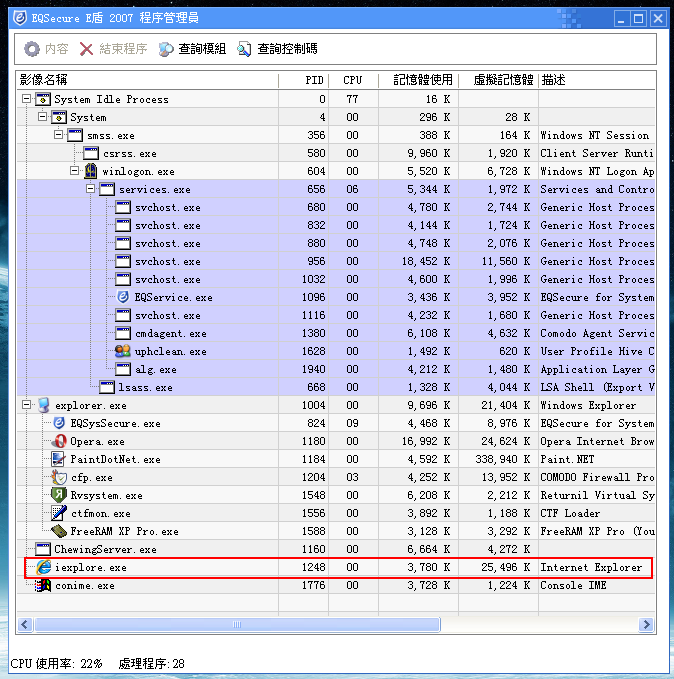Click the CTF Loader description text
Screen dimensions: 674x679
click(x=570, y=513)
